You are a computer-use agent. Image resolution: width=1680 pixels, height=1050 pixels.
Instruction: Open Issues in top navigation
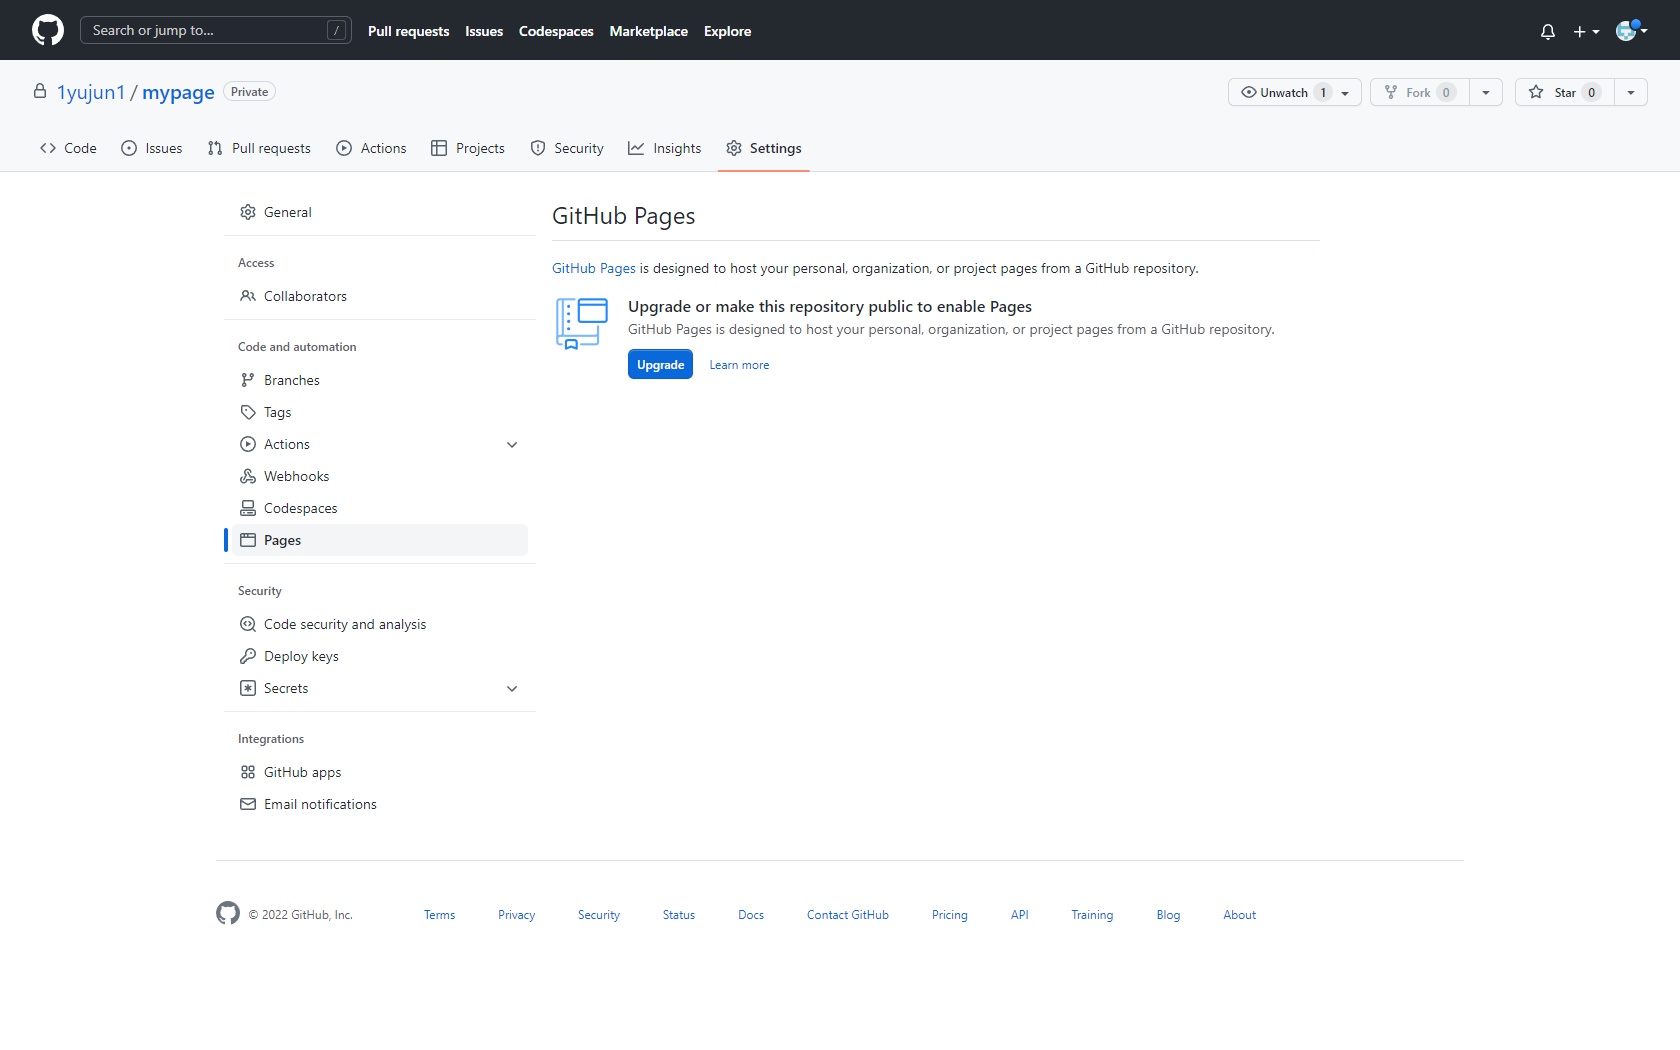point(484,31)
